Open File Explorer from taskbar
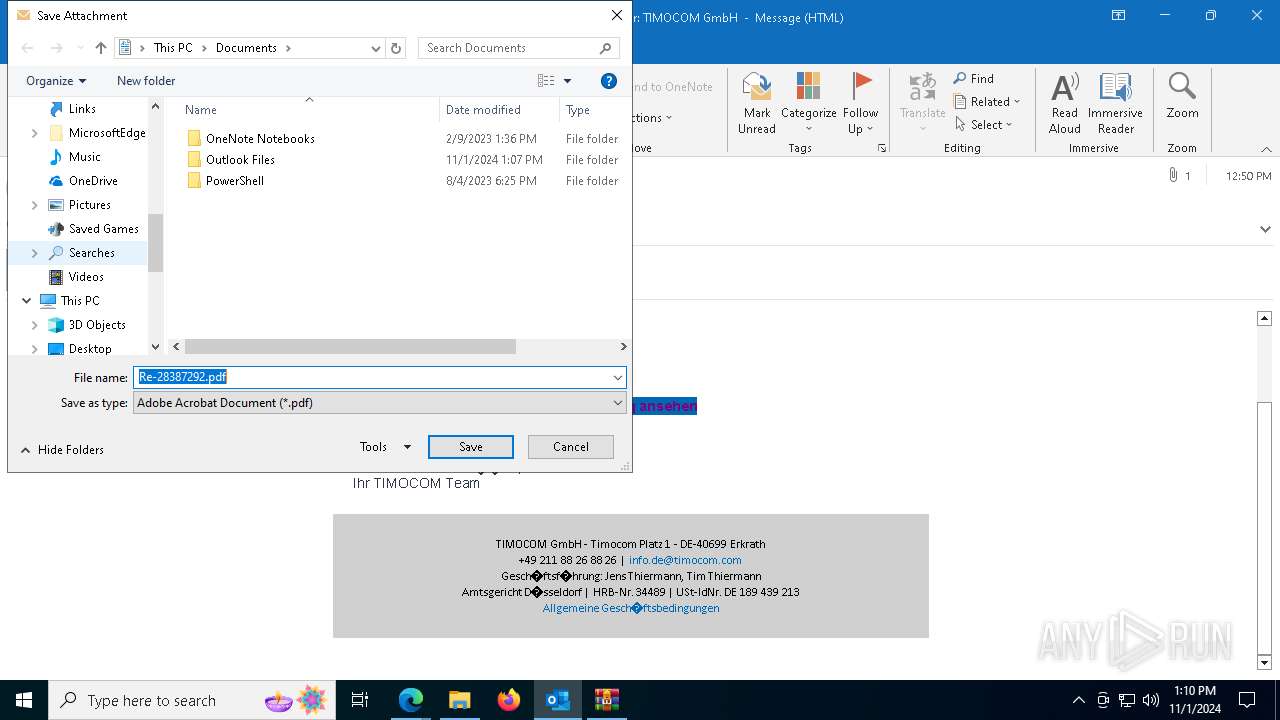Image resolution: width=1280 pixels, height=720 pixels. [x=460, y=700]
